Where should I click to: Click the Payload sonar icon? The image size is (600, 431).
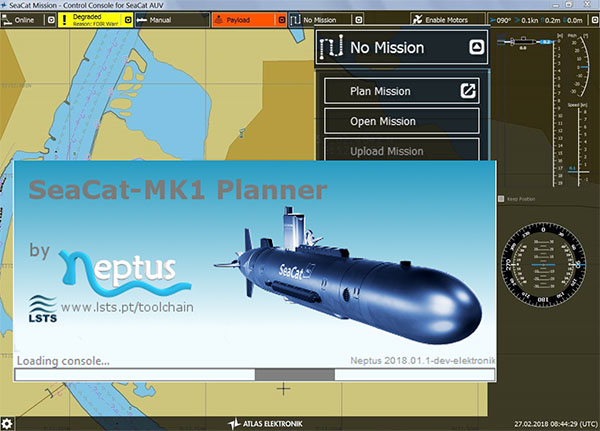(218, 20)
